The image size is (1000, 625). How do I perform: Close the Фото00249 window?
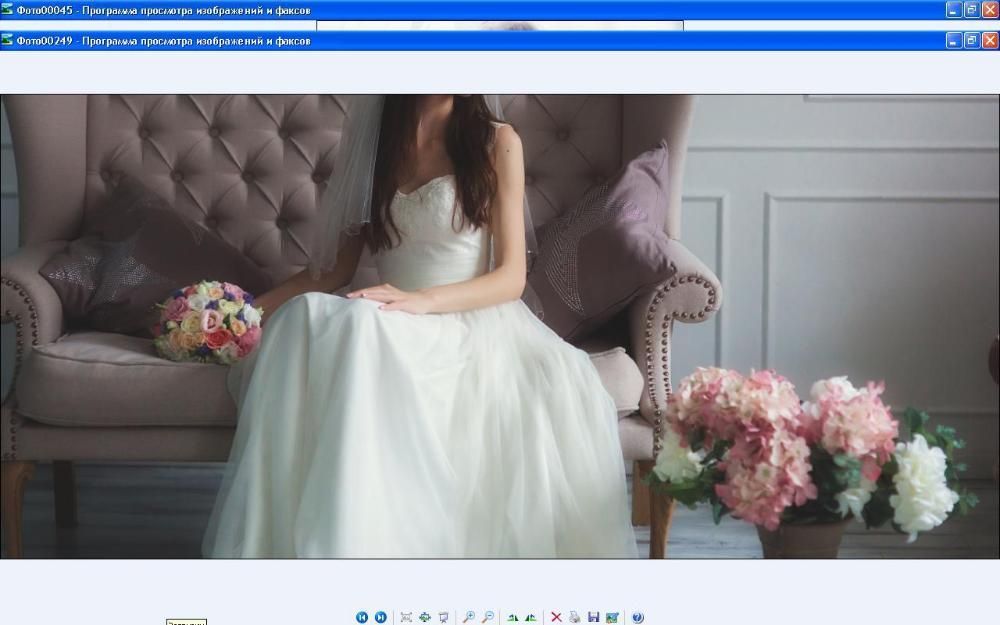click(x=990, y=40)
